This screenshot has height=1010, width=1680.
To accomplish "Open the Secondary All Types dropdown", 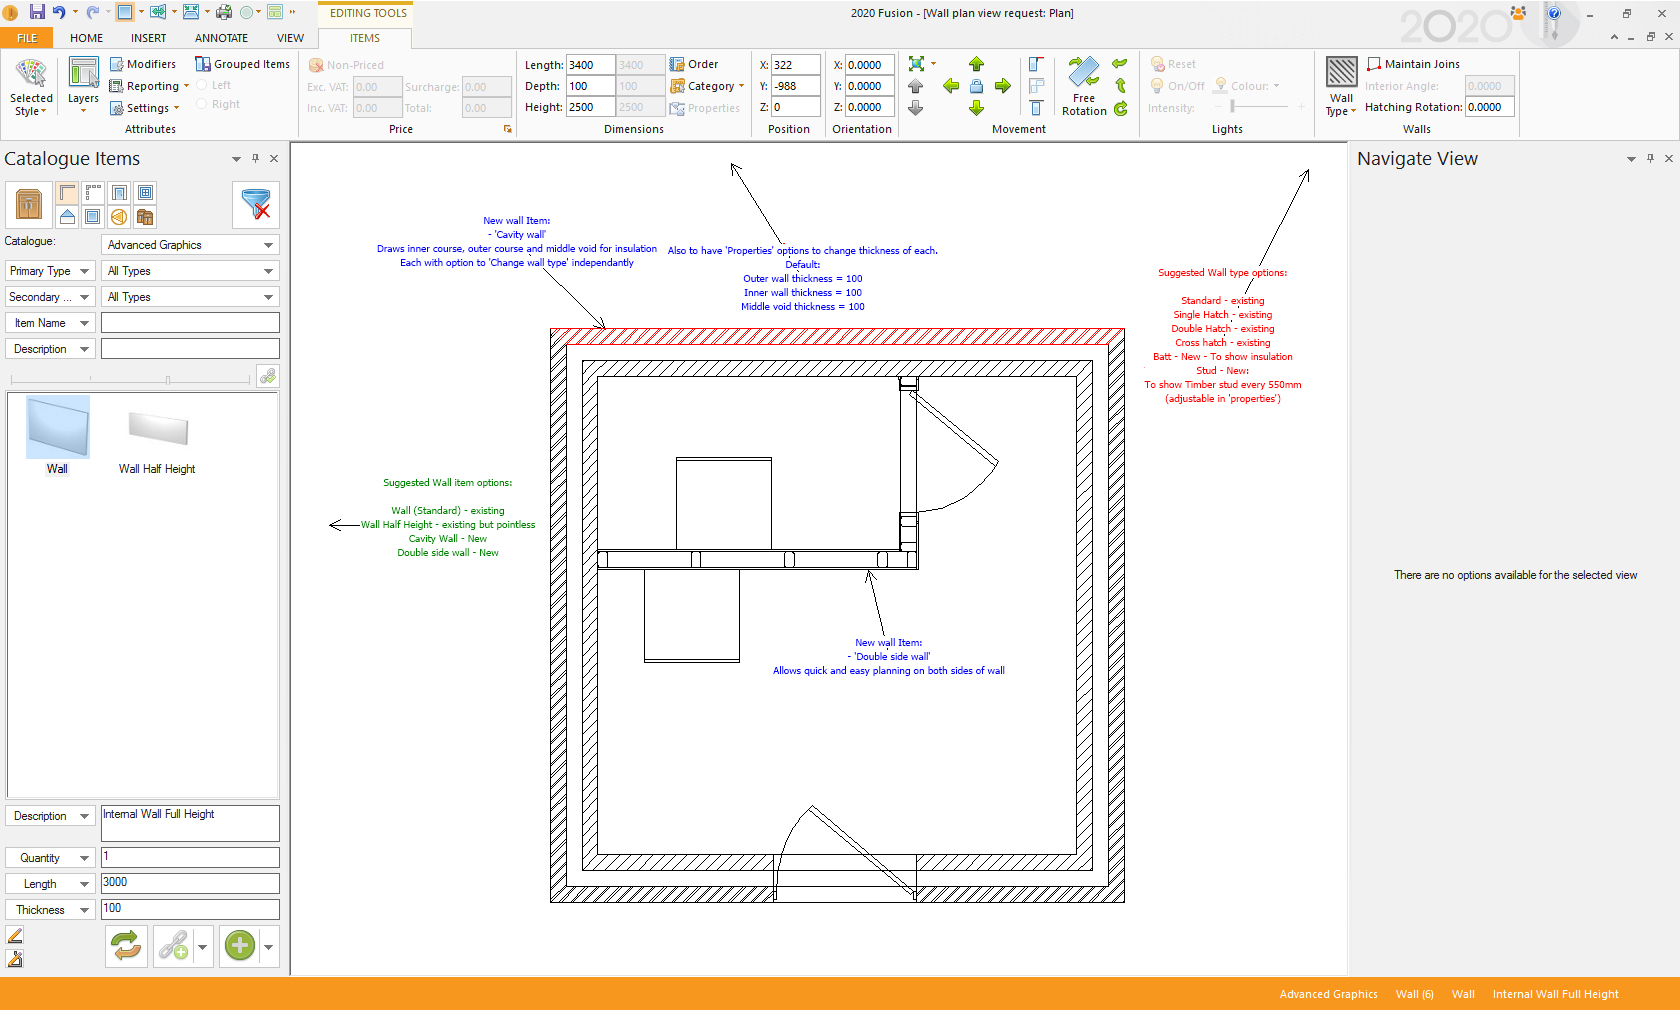I will (x=190, y=297).
